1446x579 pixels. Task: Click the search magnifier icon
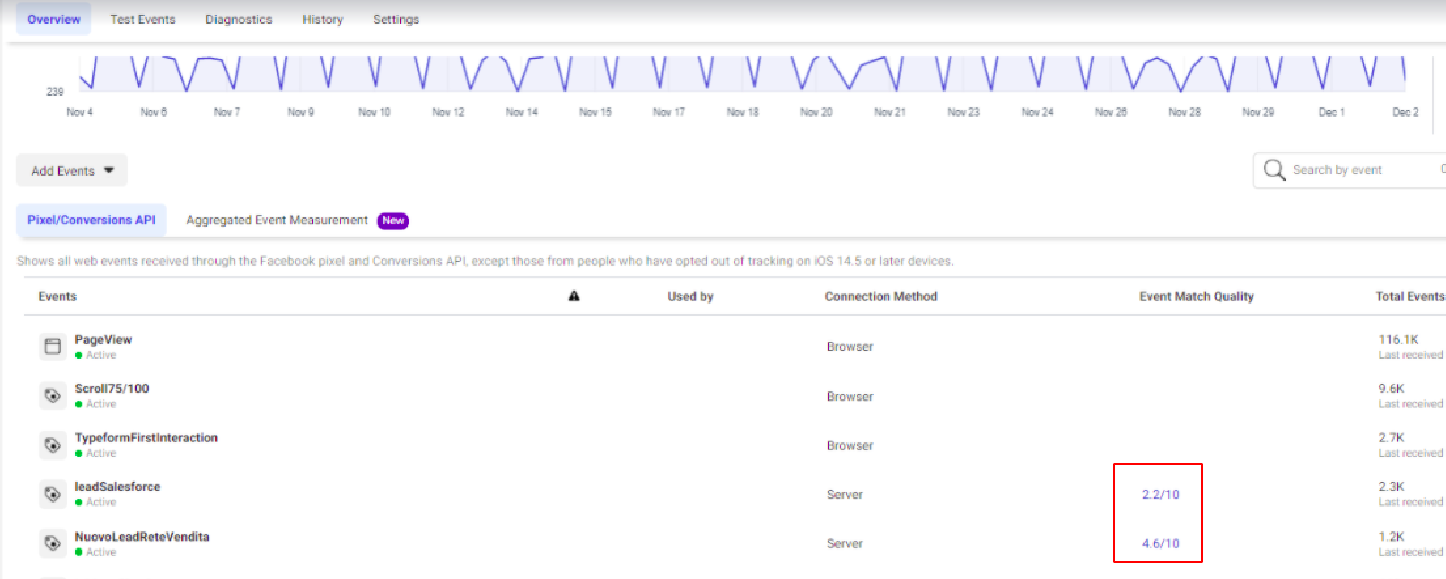tap(1274, 170)
